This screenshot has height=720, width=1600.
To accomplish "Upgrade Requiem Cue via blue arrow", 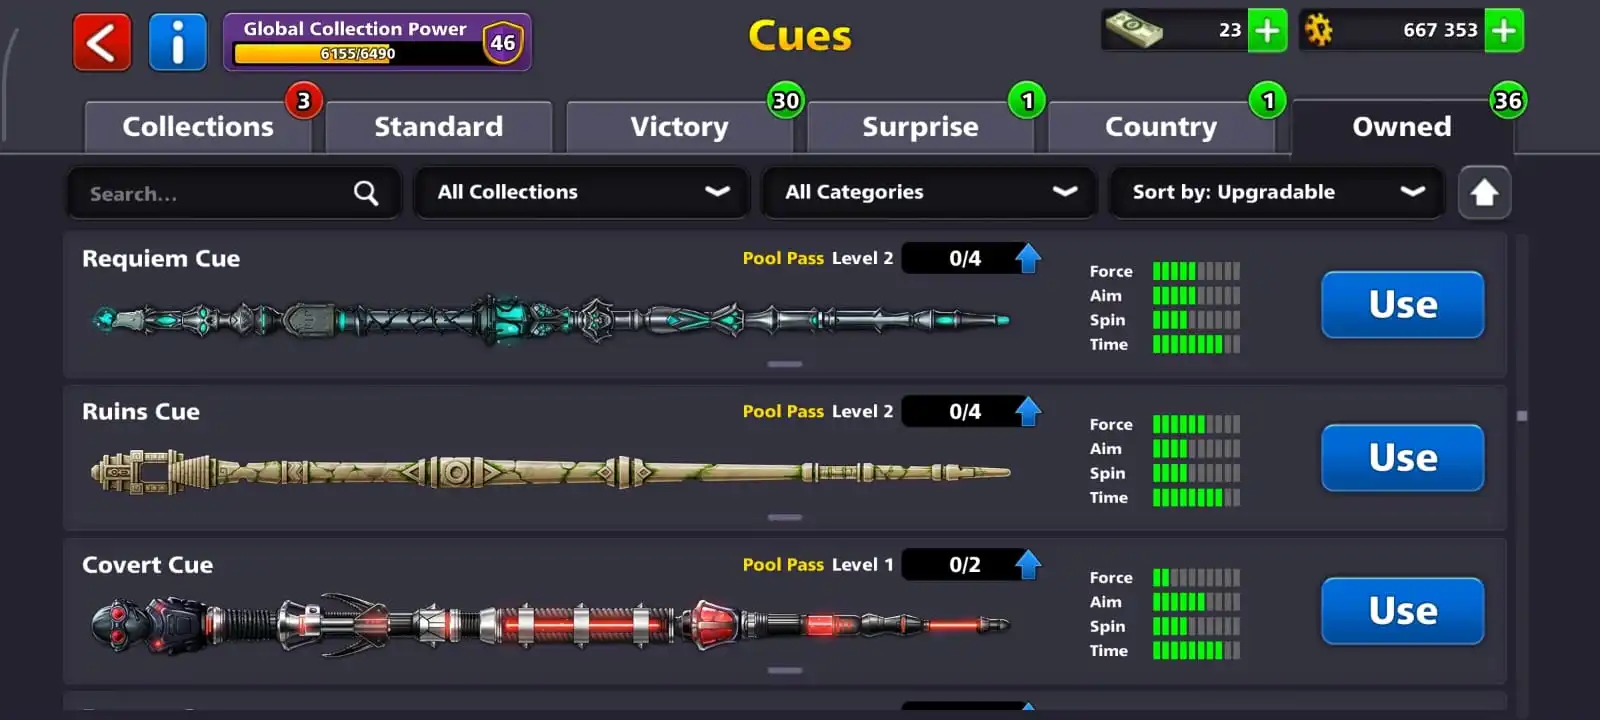I will [1028, 258].
